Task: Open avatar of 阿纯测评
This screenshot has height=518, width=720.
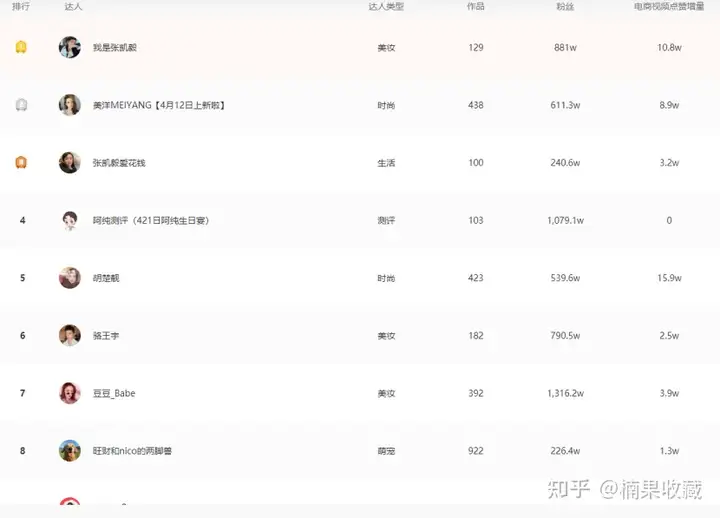Action: pyautogui.click(x=70, y=220)
